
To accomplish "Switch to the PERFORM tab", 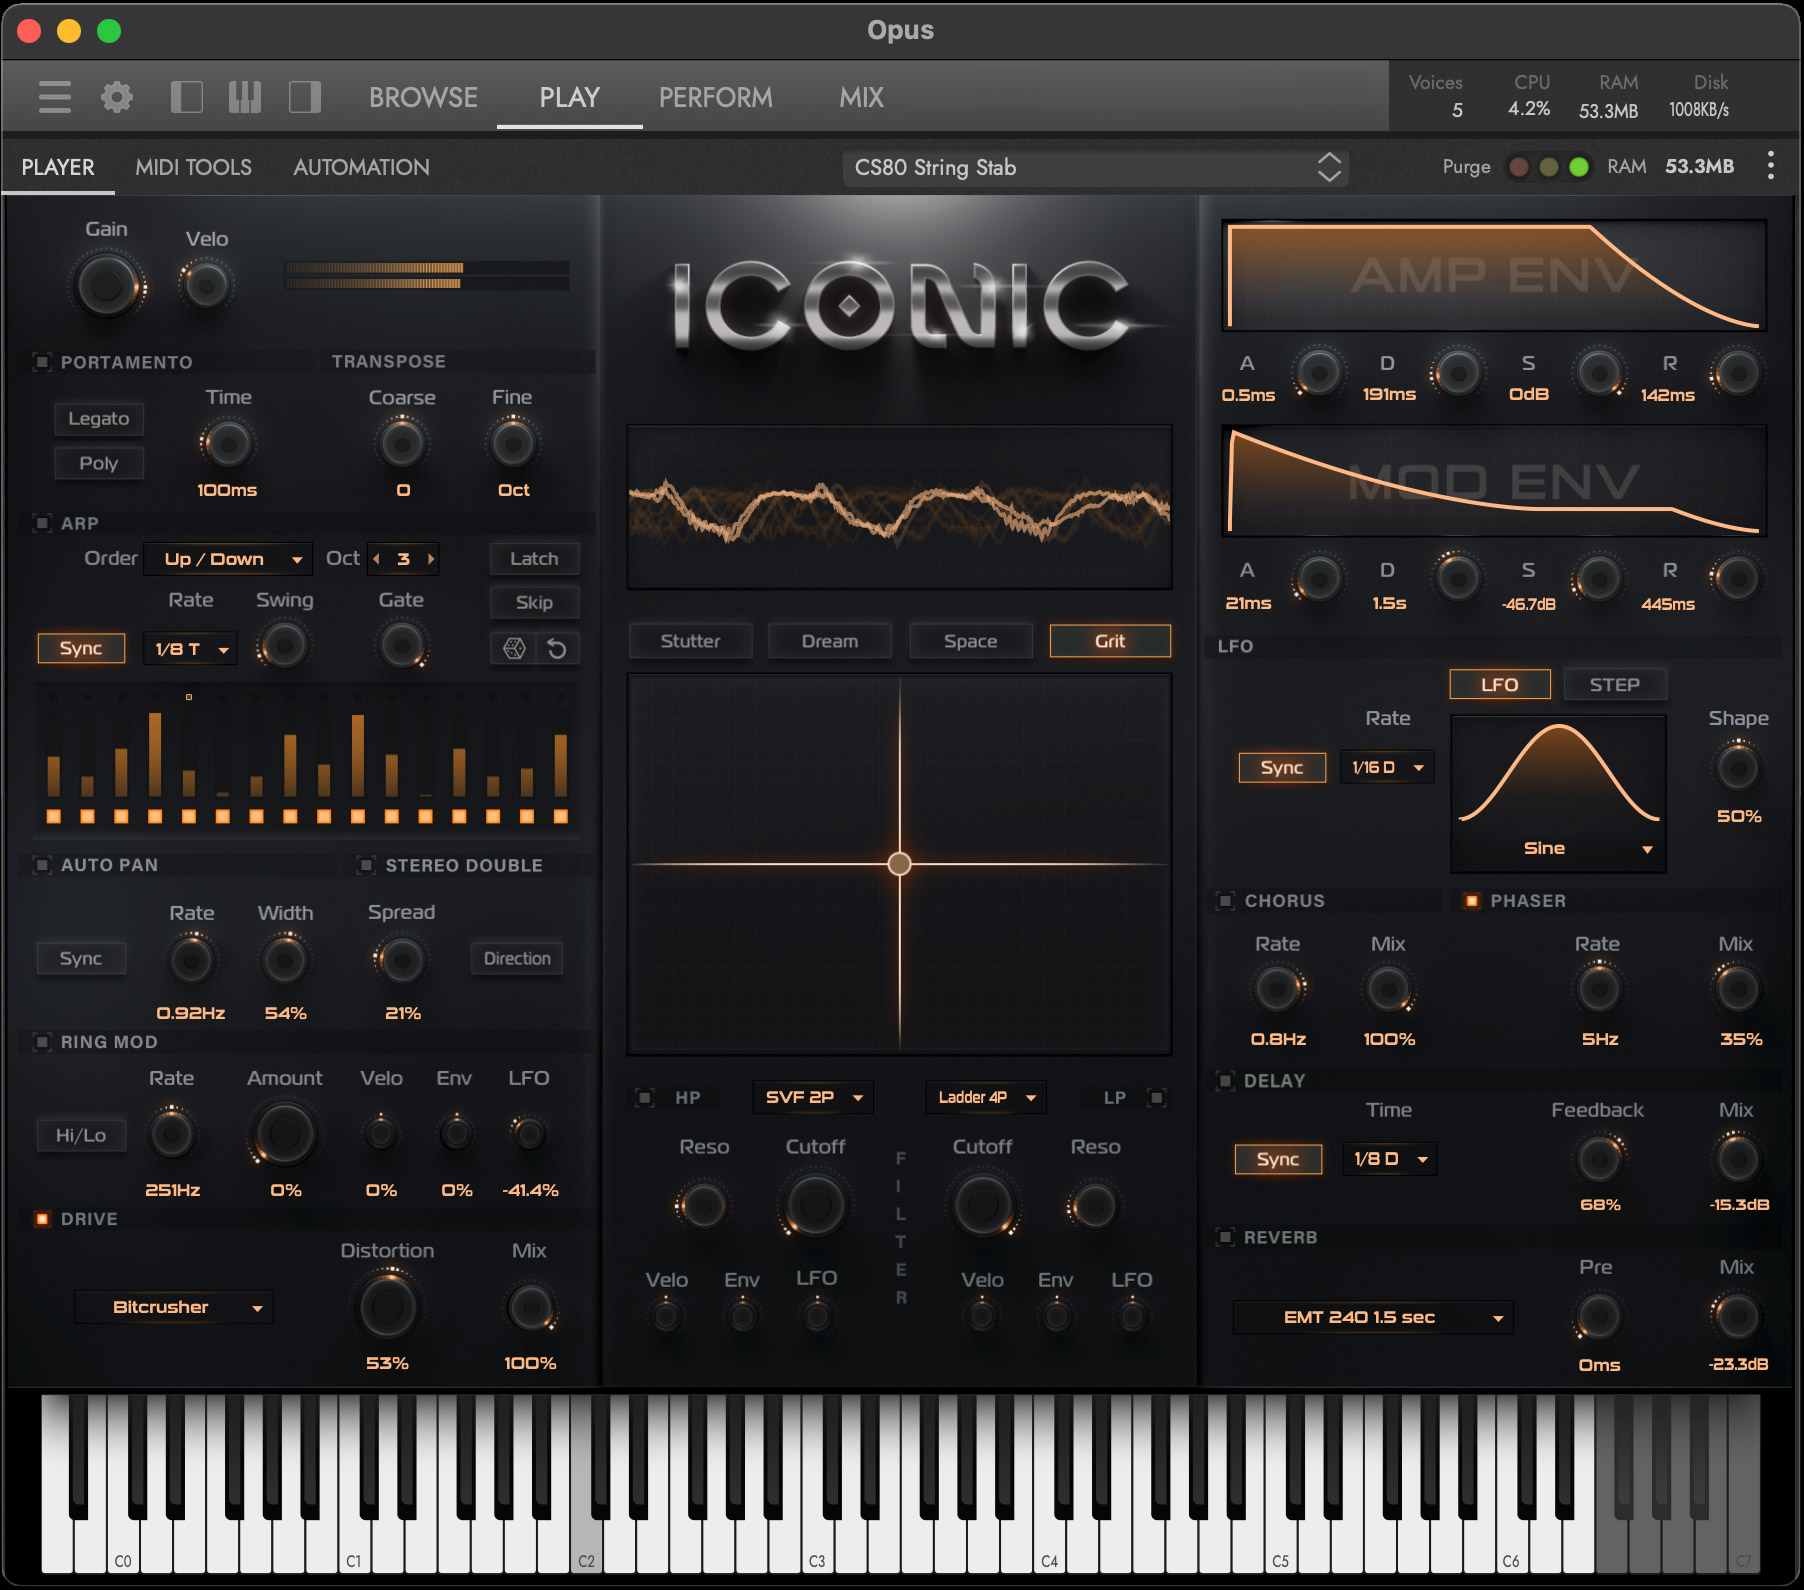I will pyautogui.click(x=716, y=96).
